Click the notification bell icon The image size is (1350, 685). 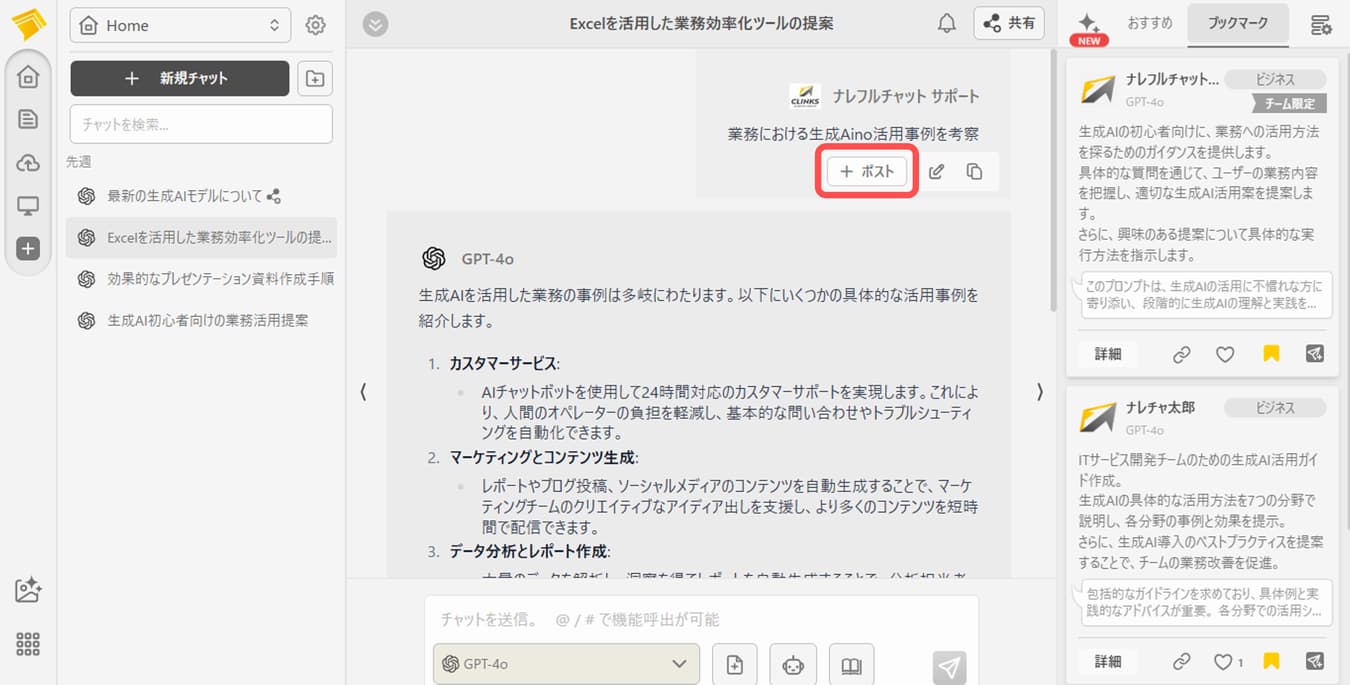point(946,24)
